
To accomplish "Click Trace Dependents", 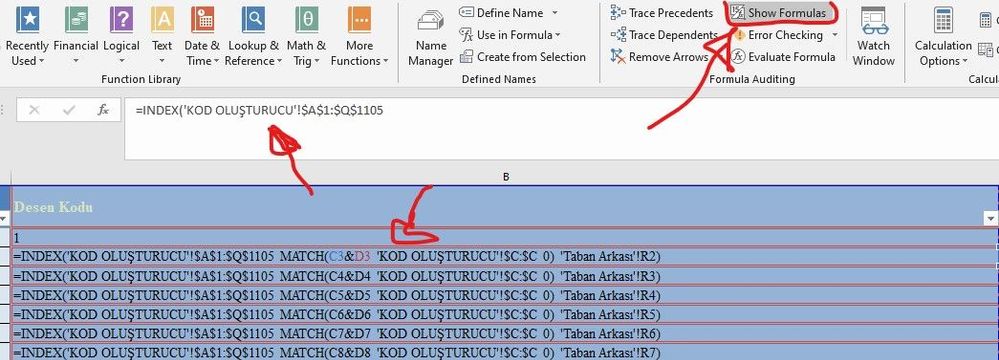I will 664,35.
